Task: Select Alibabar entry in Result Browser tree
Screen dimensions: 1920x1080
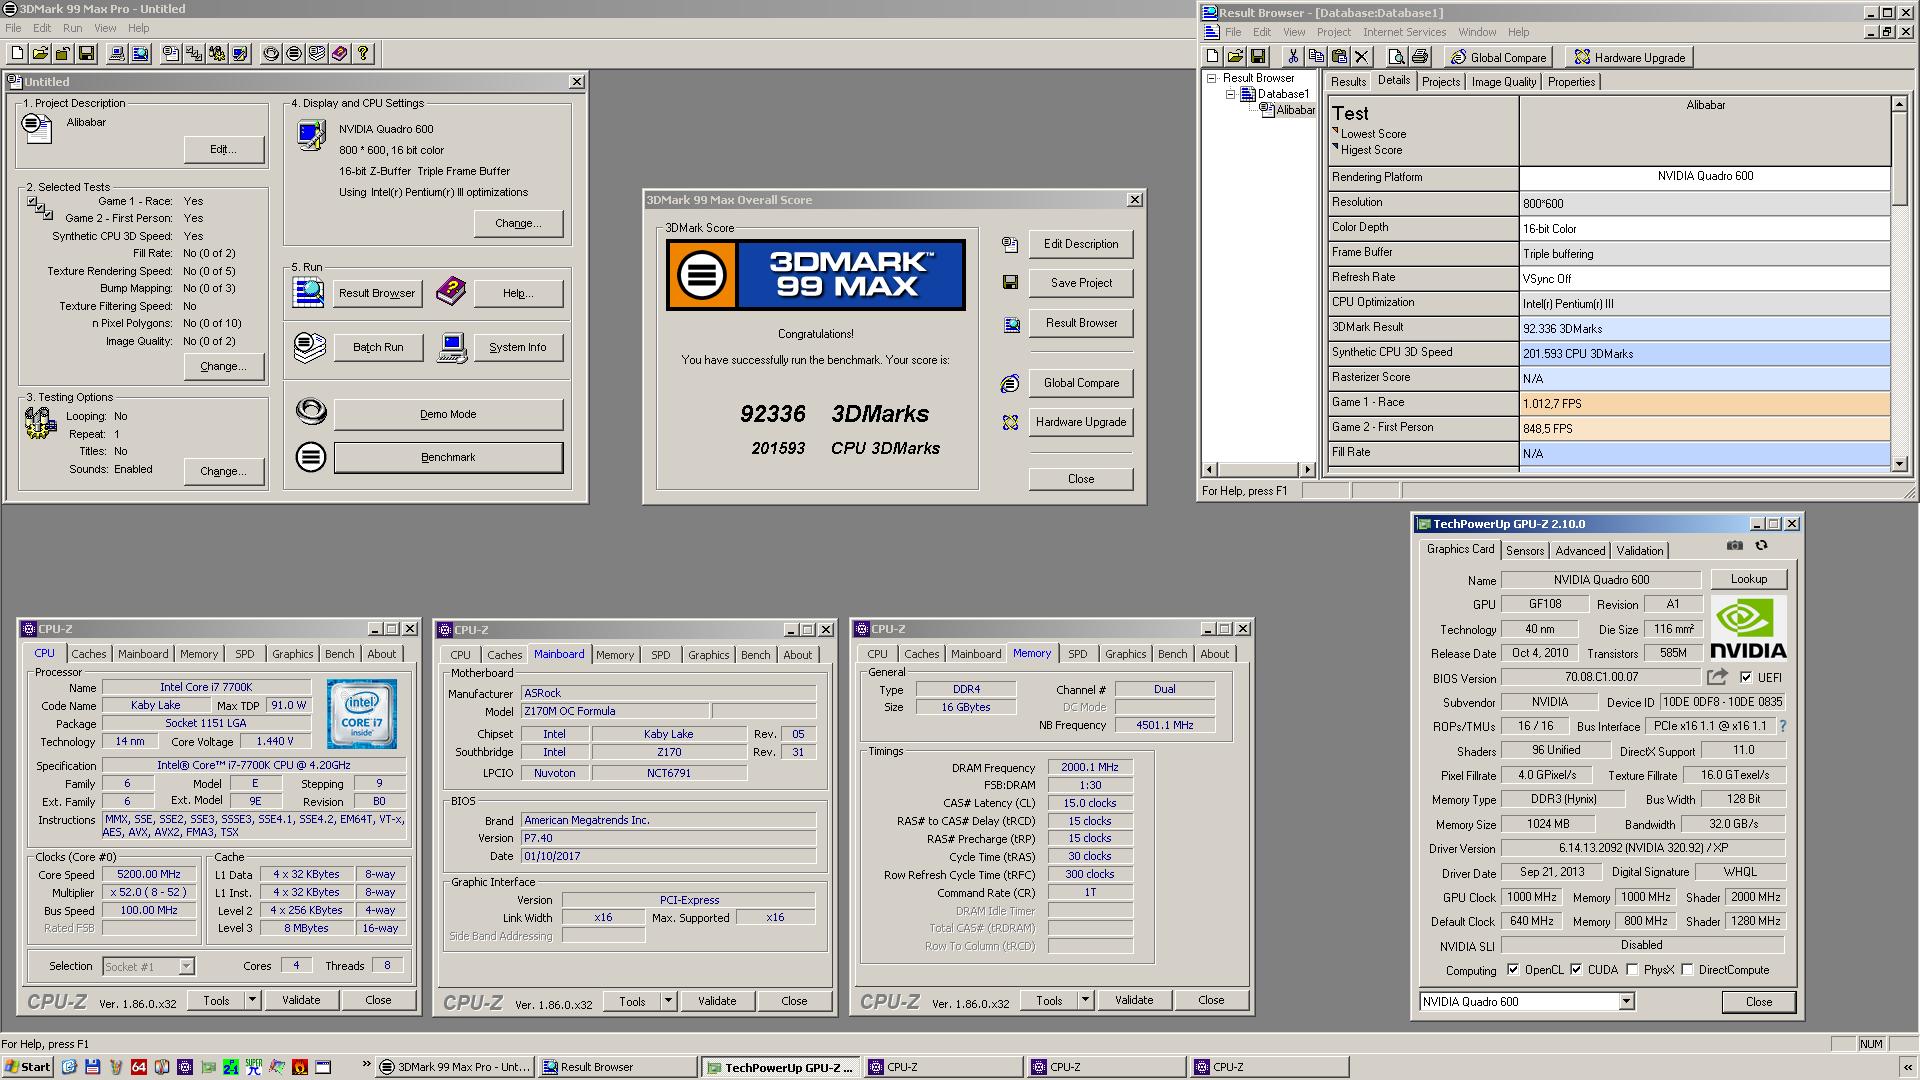Action: [1295, 110]
